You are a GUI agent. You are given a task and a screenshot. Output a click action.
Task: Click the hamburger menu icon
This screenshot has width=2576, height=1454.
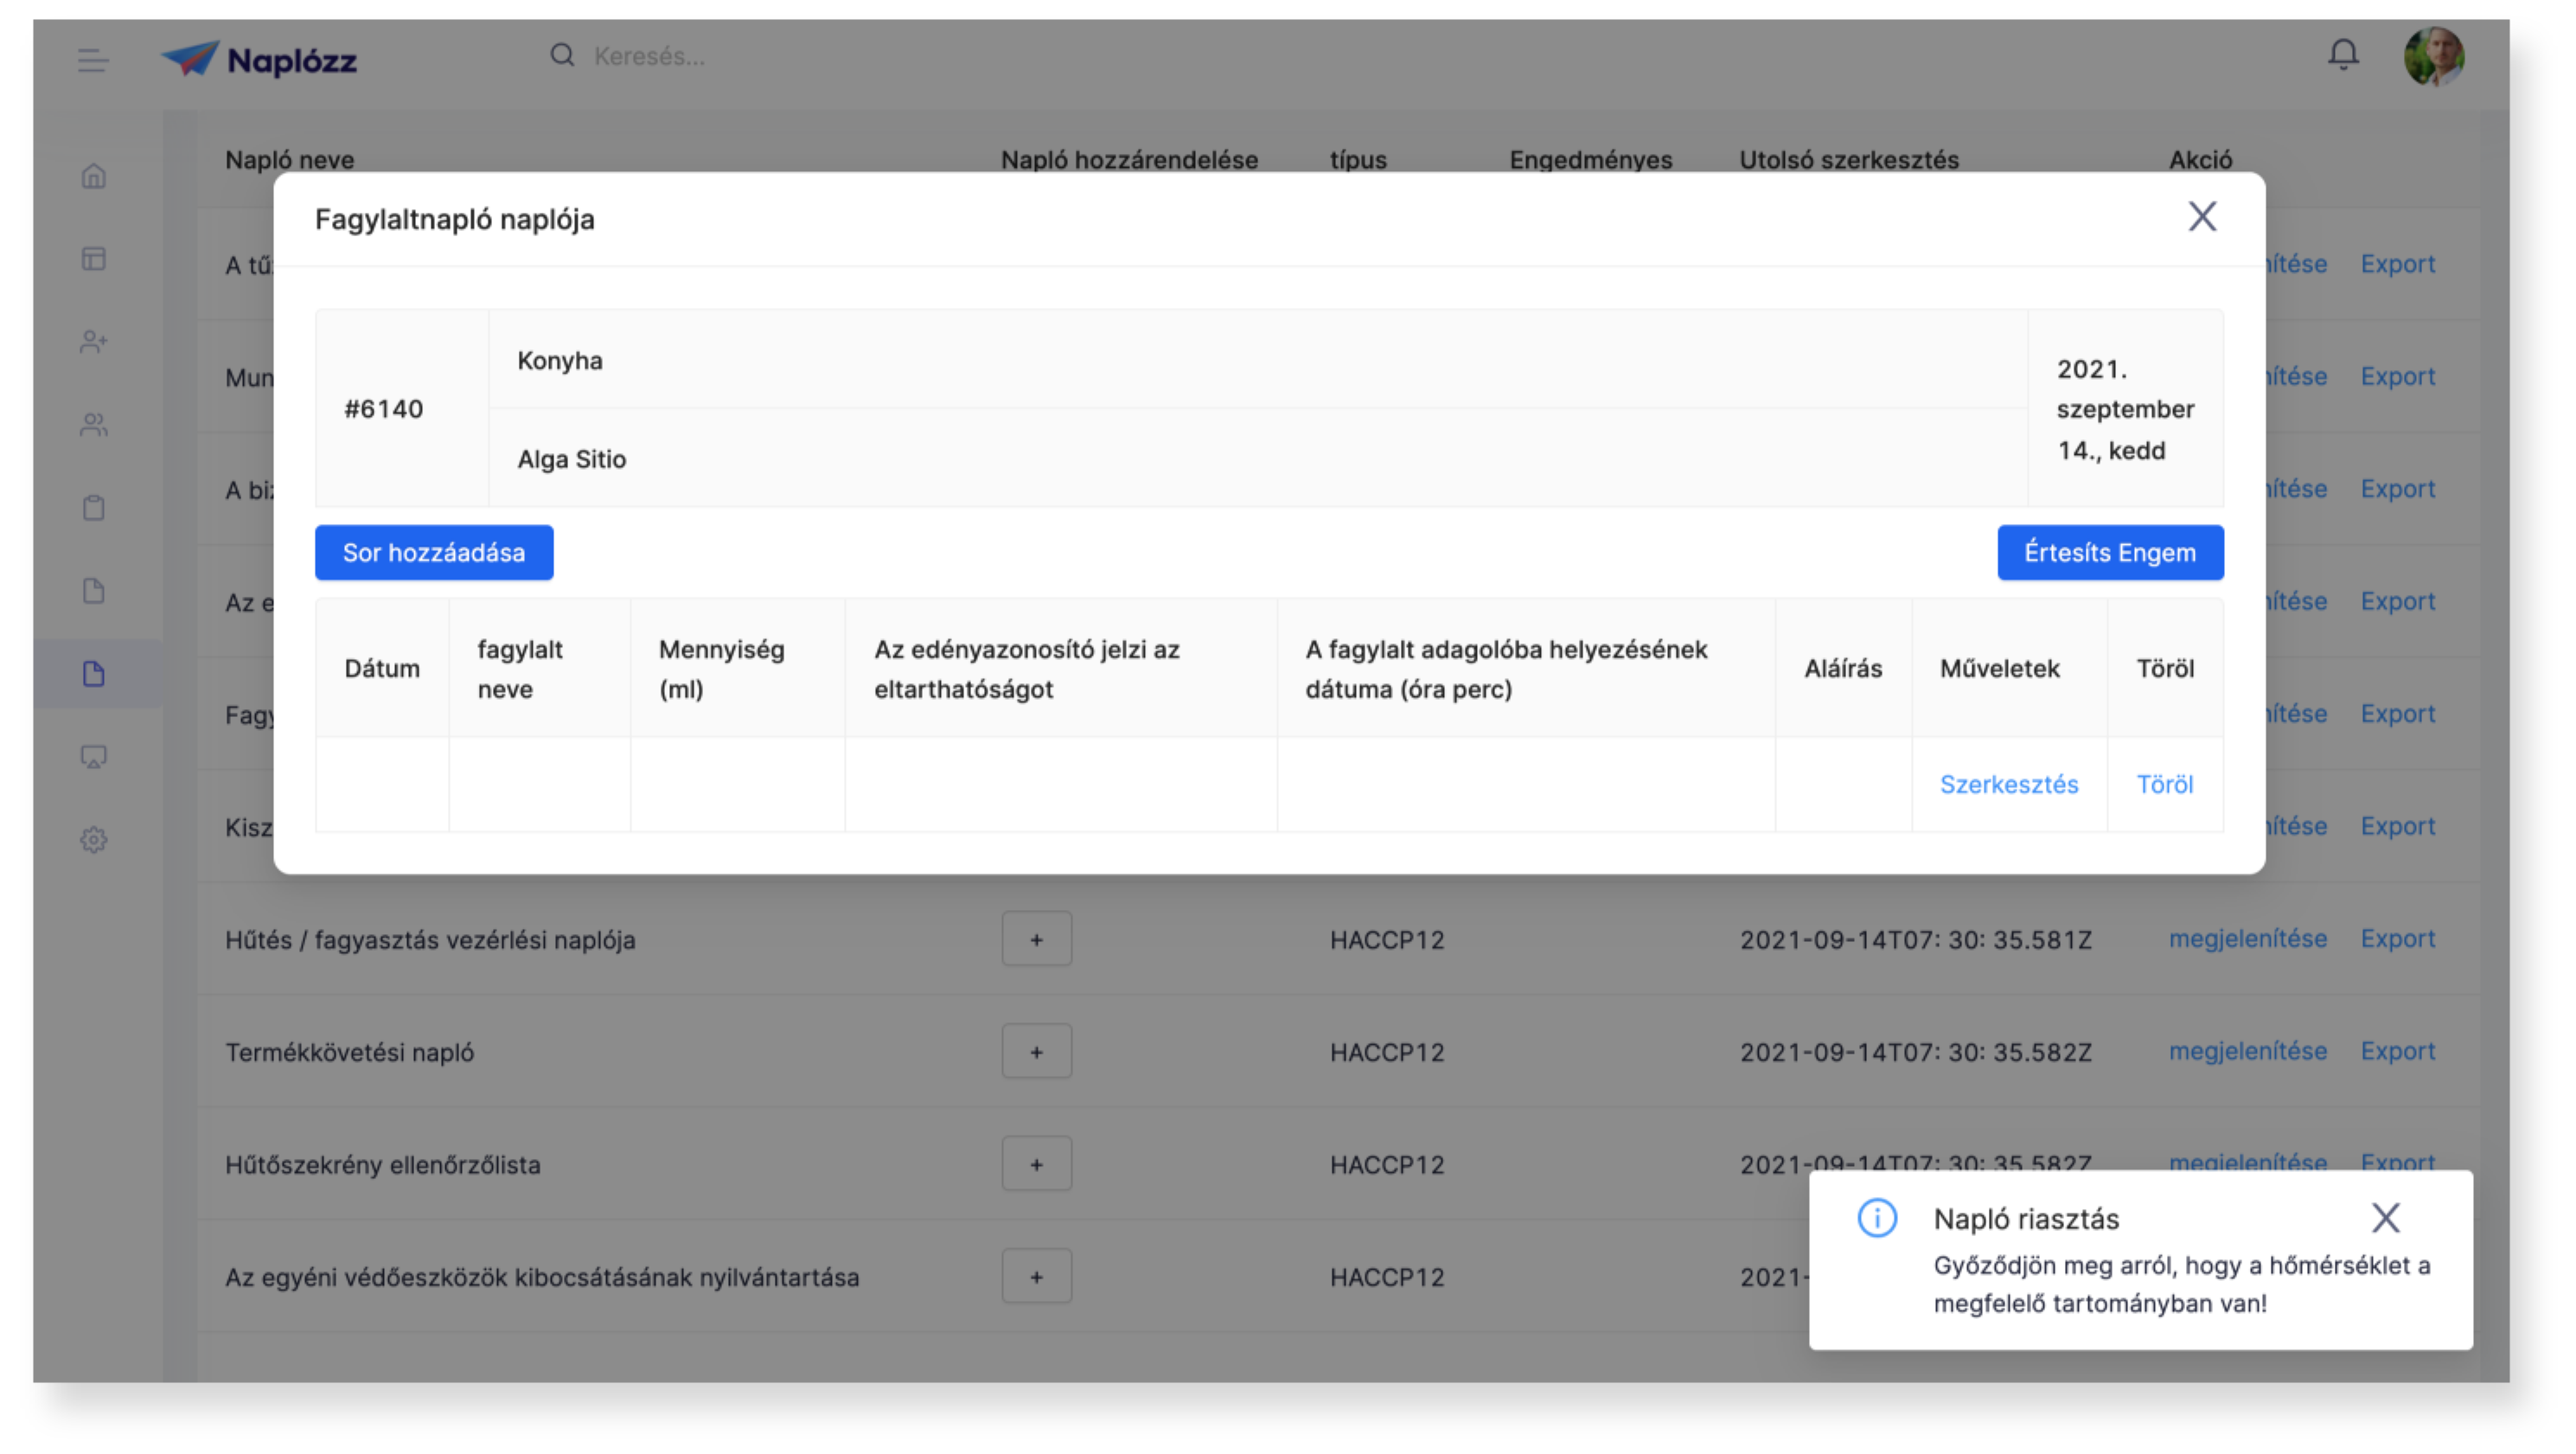tap(93, 60)
